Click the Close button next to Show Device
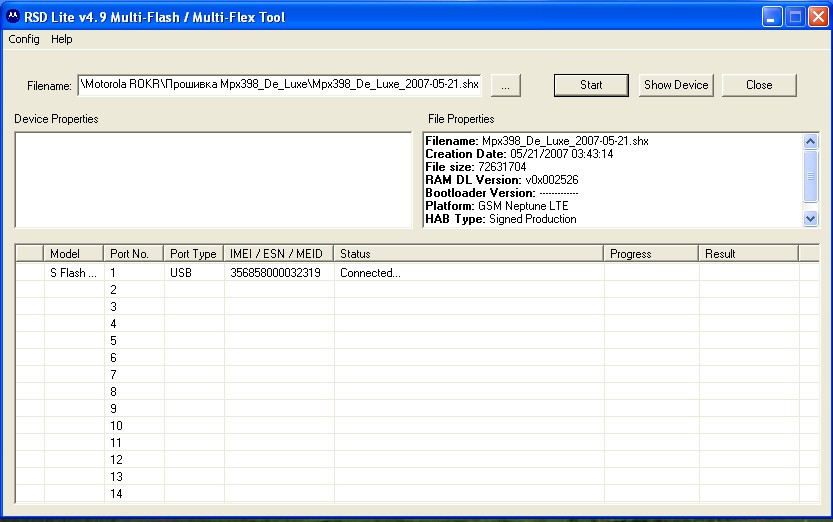The height and width of the screenshot is (522, 833). point(759,85)
